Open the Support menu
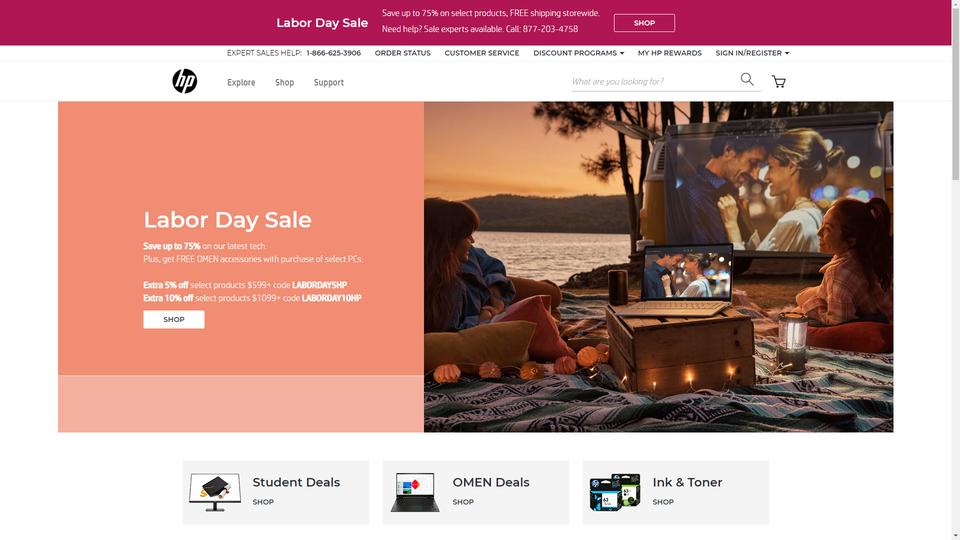 [329, 82]
